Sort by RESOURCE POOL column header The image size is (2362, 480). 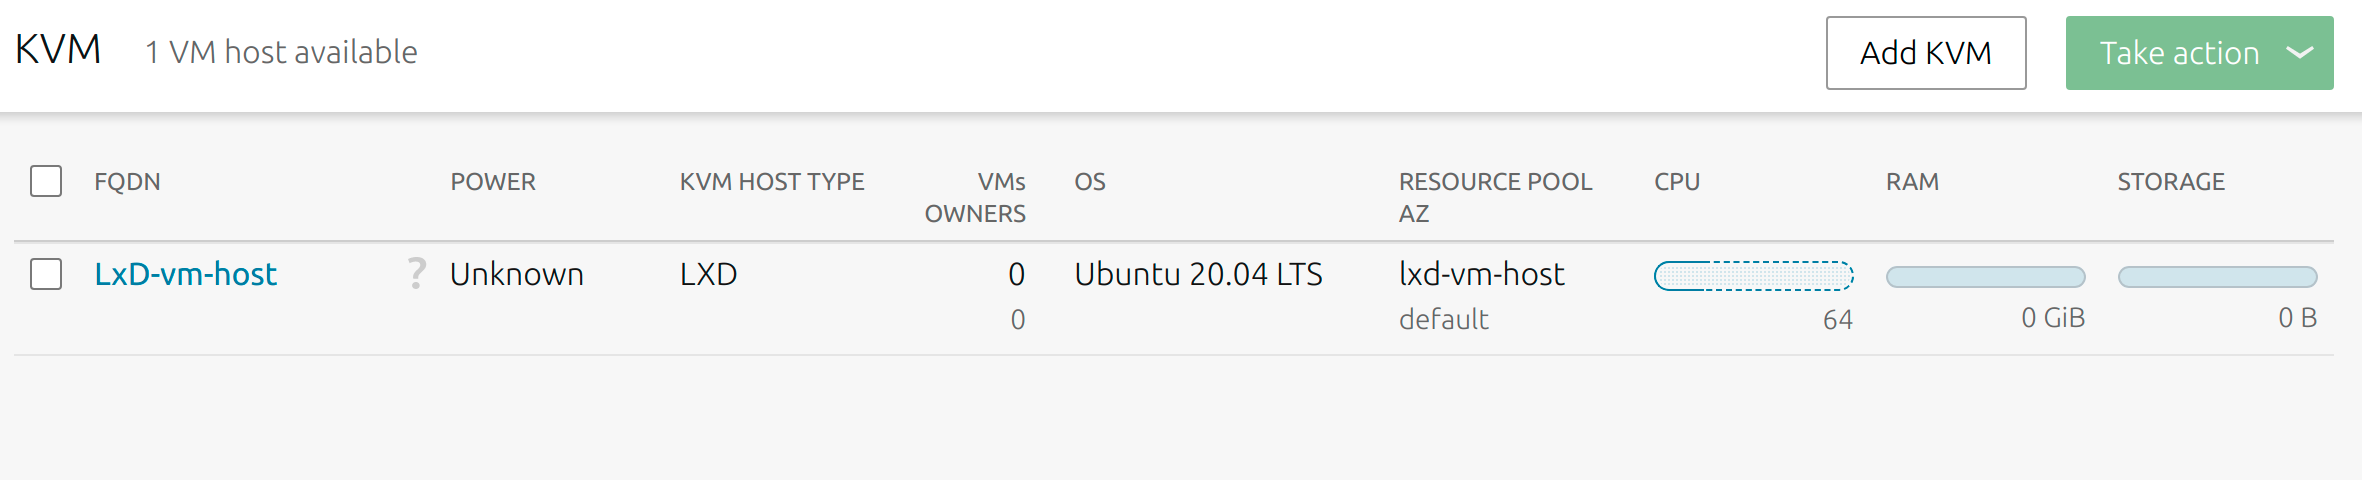(1495, 182)
